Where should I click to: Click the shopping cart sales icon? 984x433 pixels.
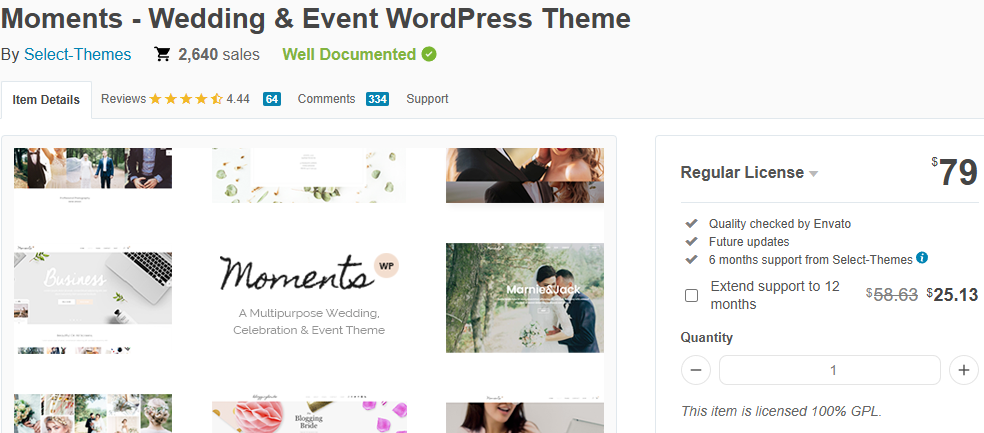point(163,55)
